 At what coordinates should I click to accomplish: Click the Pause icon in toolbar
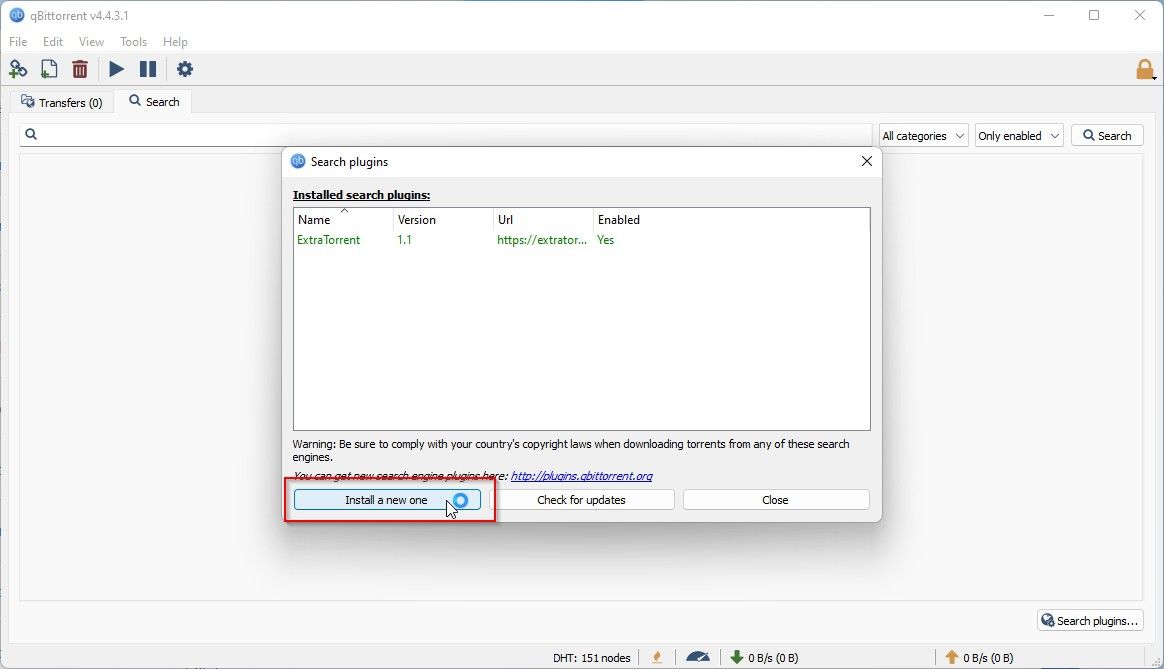pyautogui.click(x=148, y=70)
